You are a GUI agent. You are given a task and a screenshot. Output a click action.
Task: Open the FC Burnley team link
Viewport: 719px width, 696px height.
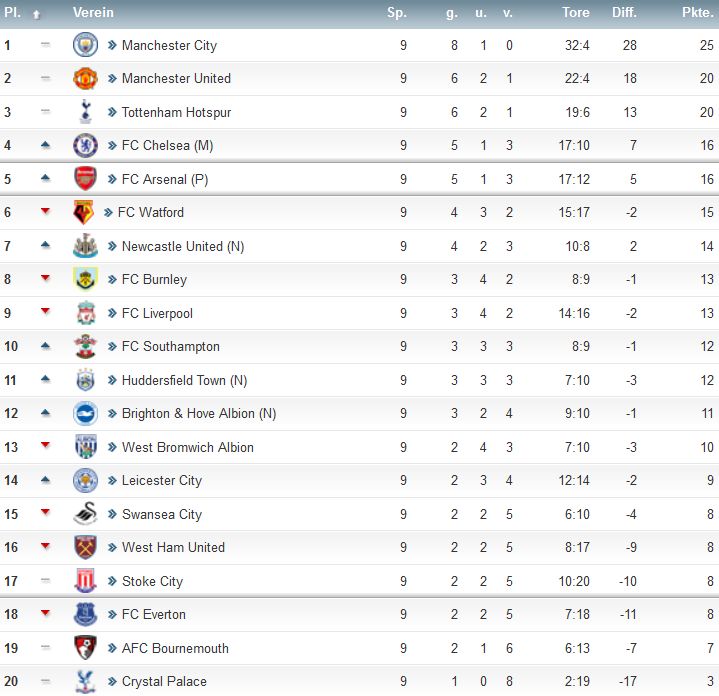click(154, 279)
